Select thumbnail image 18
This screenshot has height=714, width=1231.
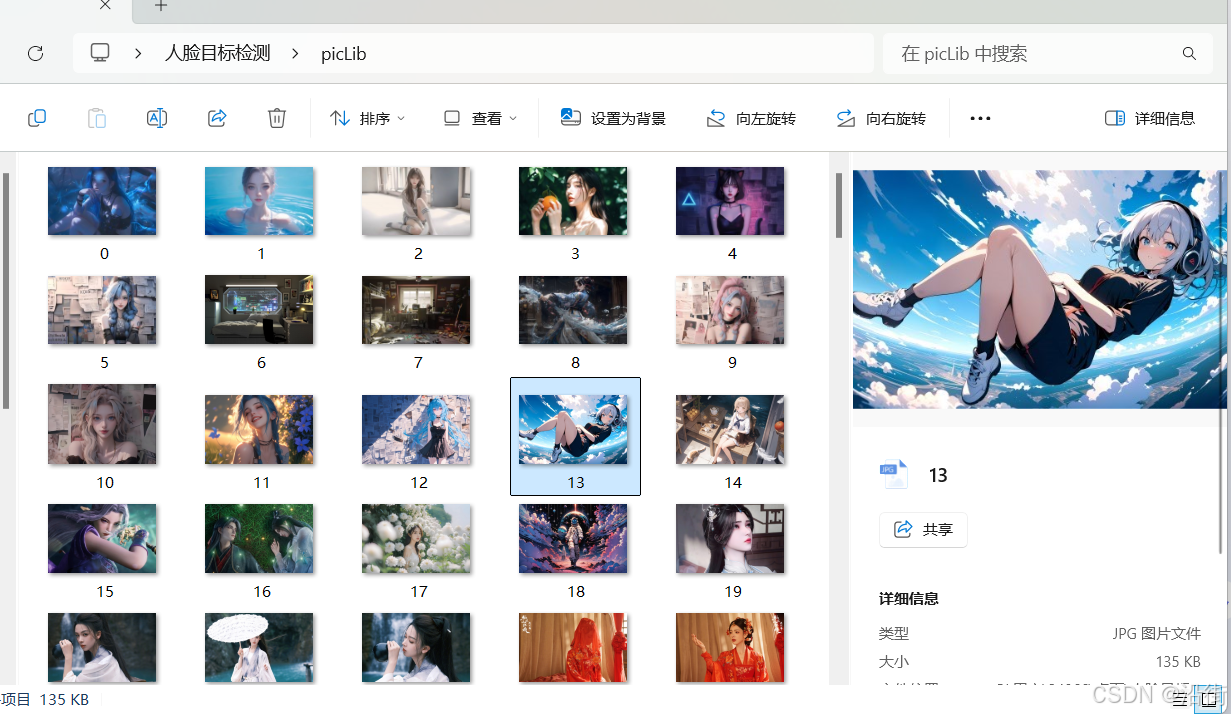(573, 539)
